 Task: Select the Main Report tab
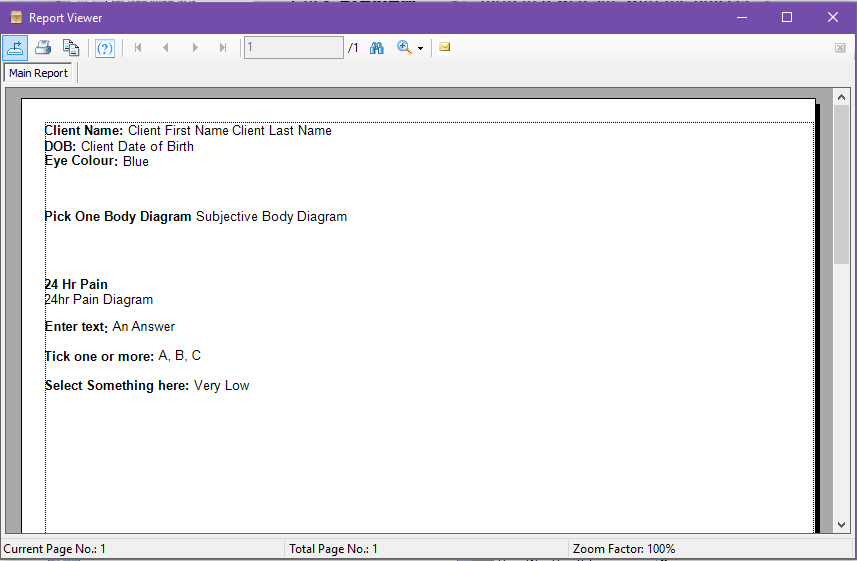click(39, 73)
